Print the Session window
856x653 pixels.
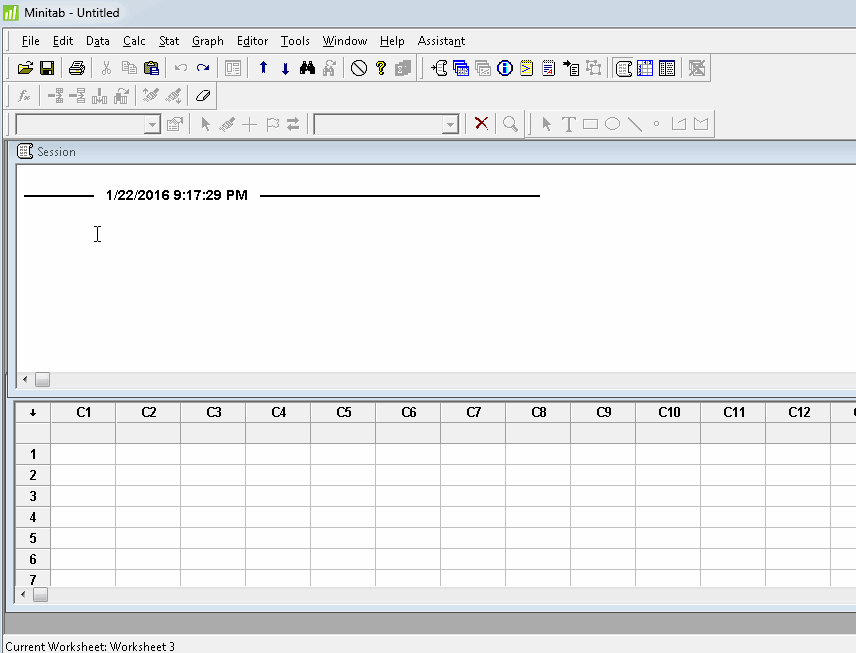(76, 67)
